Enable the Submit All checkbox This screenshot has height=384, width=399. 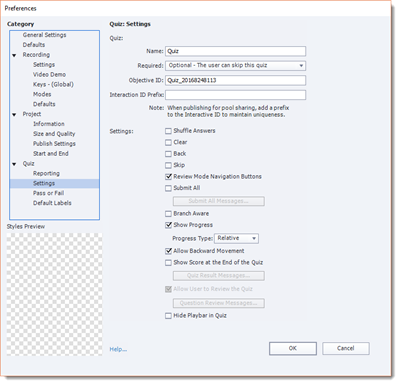pyautogui.click(x=168, y=188)
